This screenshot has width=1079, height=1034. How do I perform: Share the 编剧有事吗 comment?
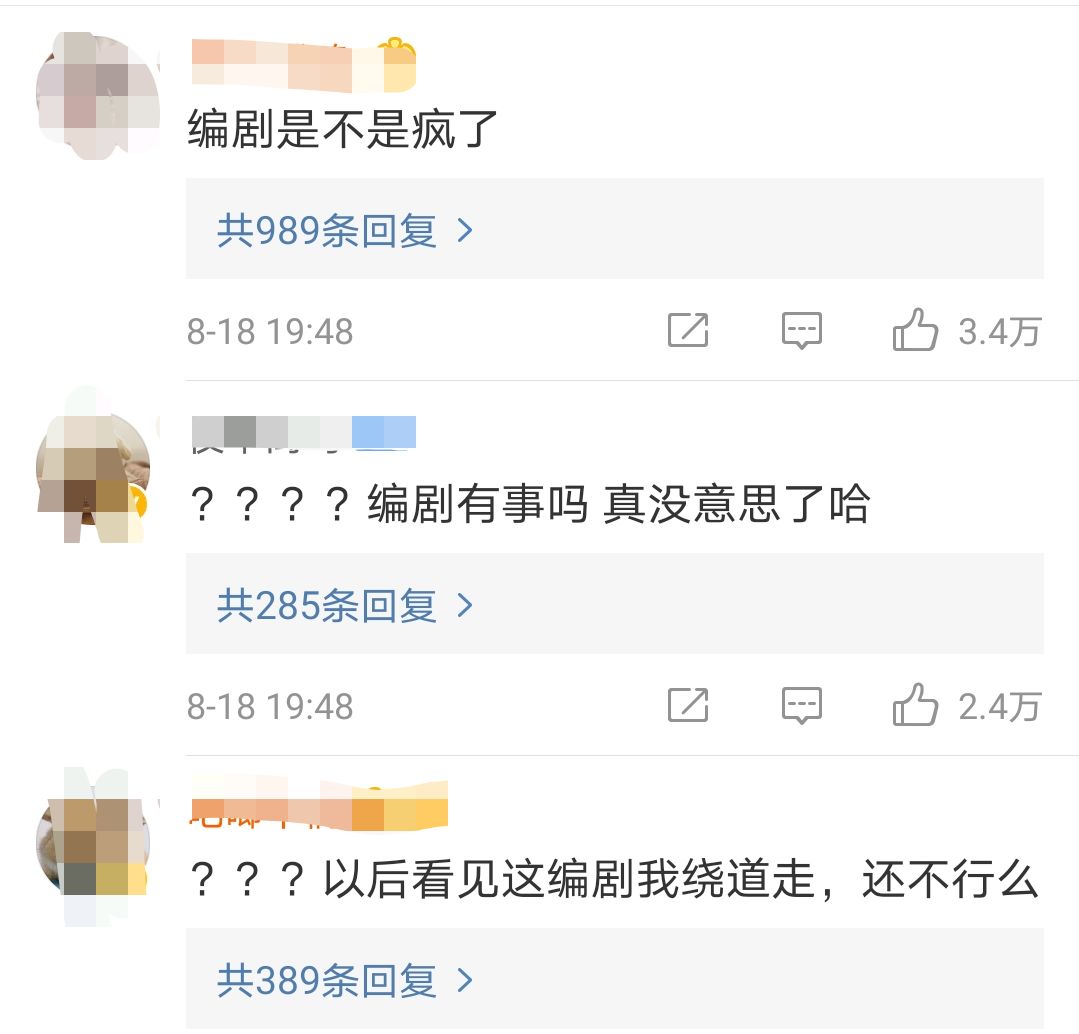click(x=688, y=704)
